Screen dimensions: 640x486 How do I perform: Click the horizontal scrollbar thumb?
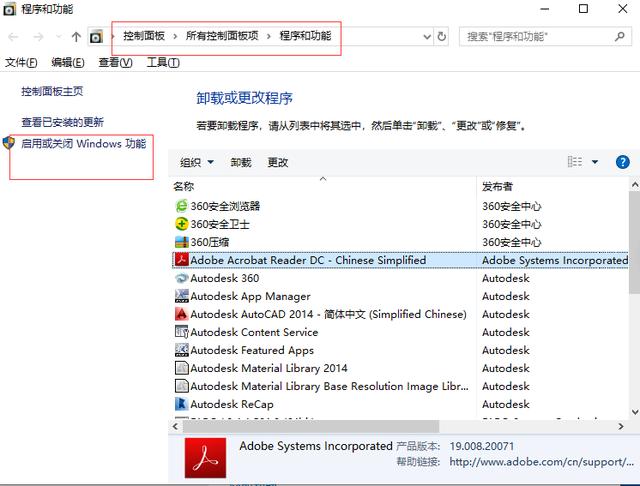[311, 426]
